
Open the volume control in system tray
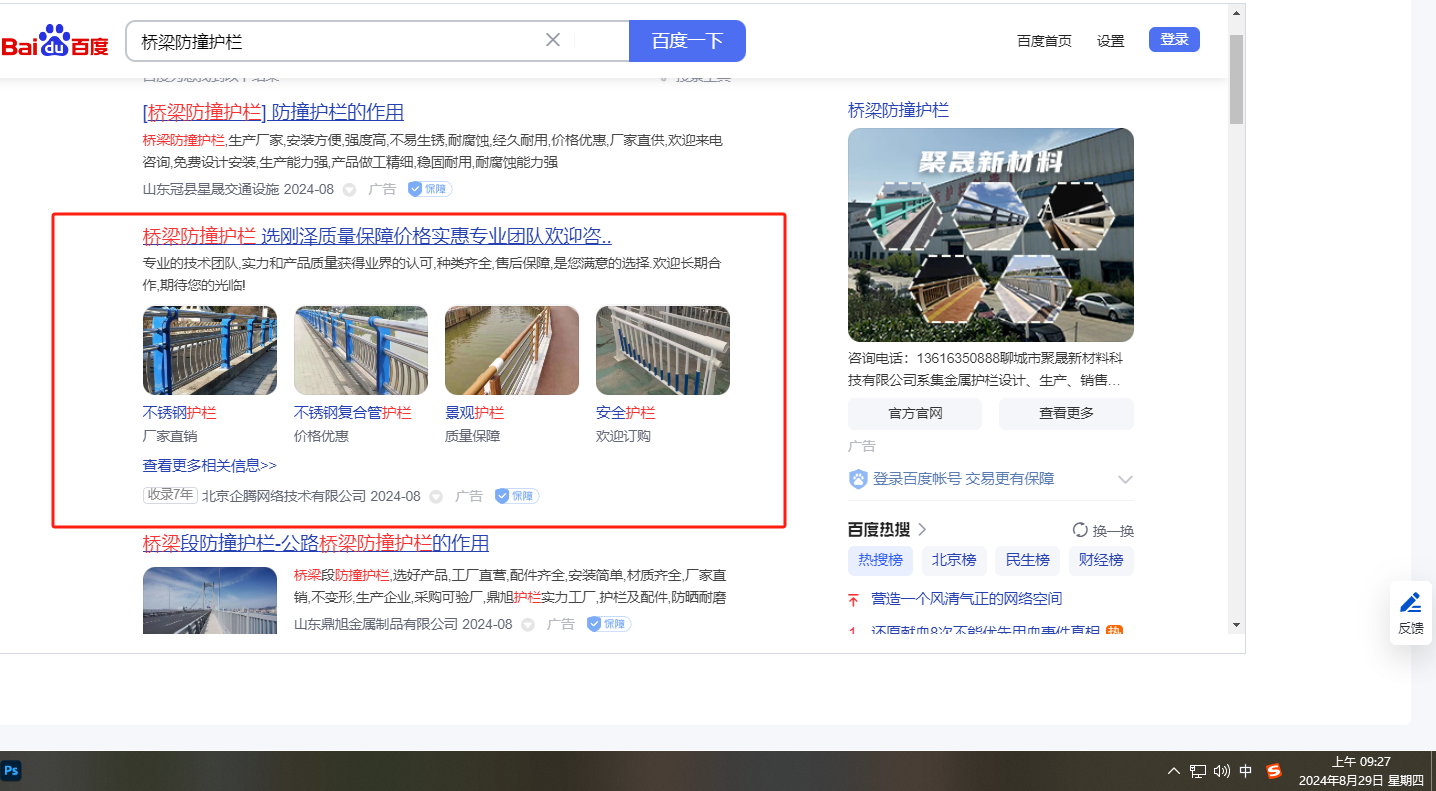(x=1221, y=771)
